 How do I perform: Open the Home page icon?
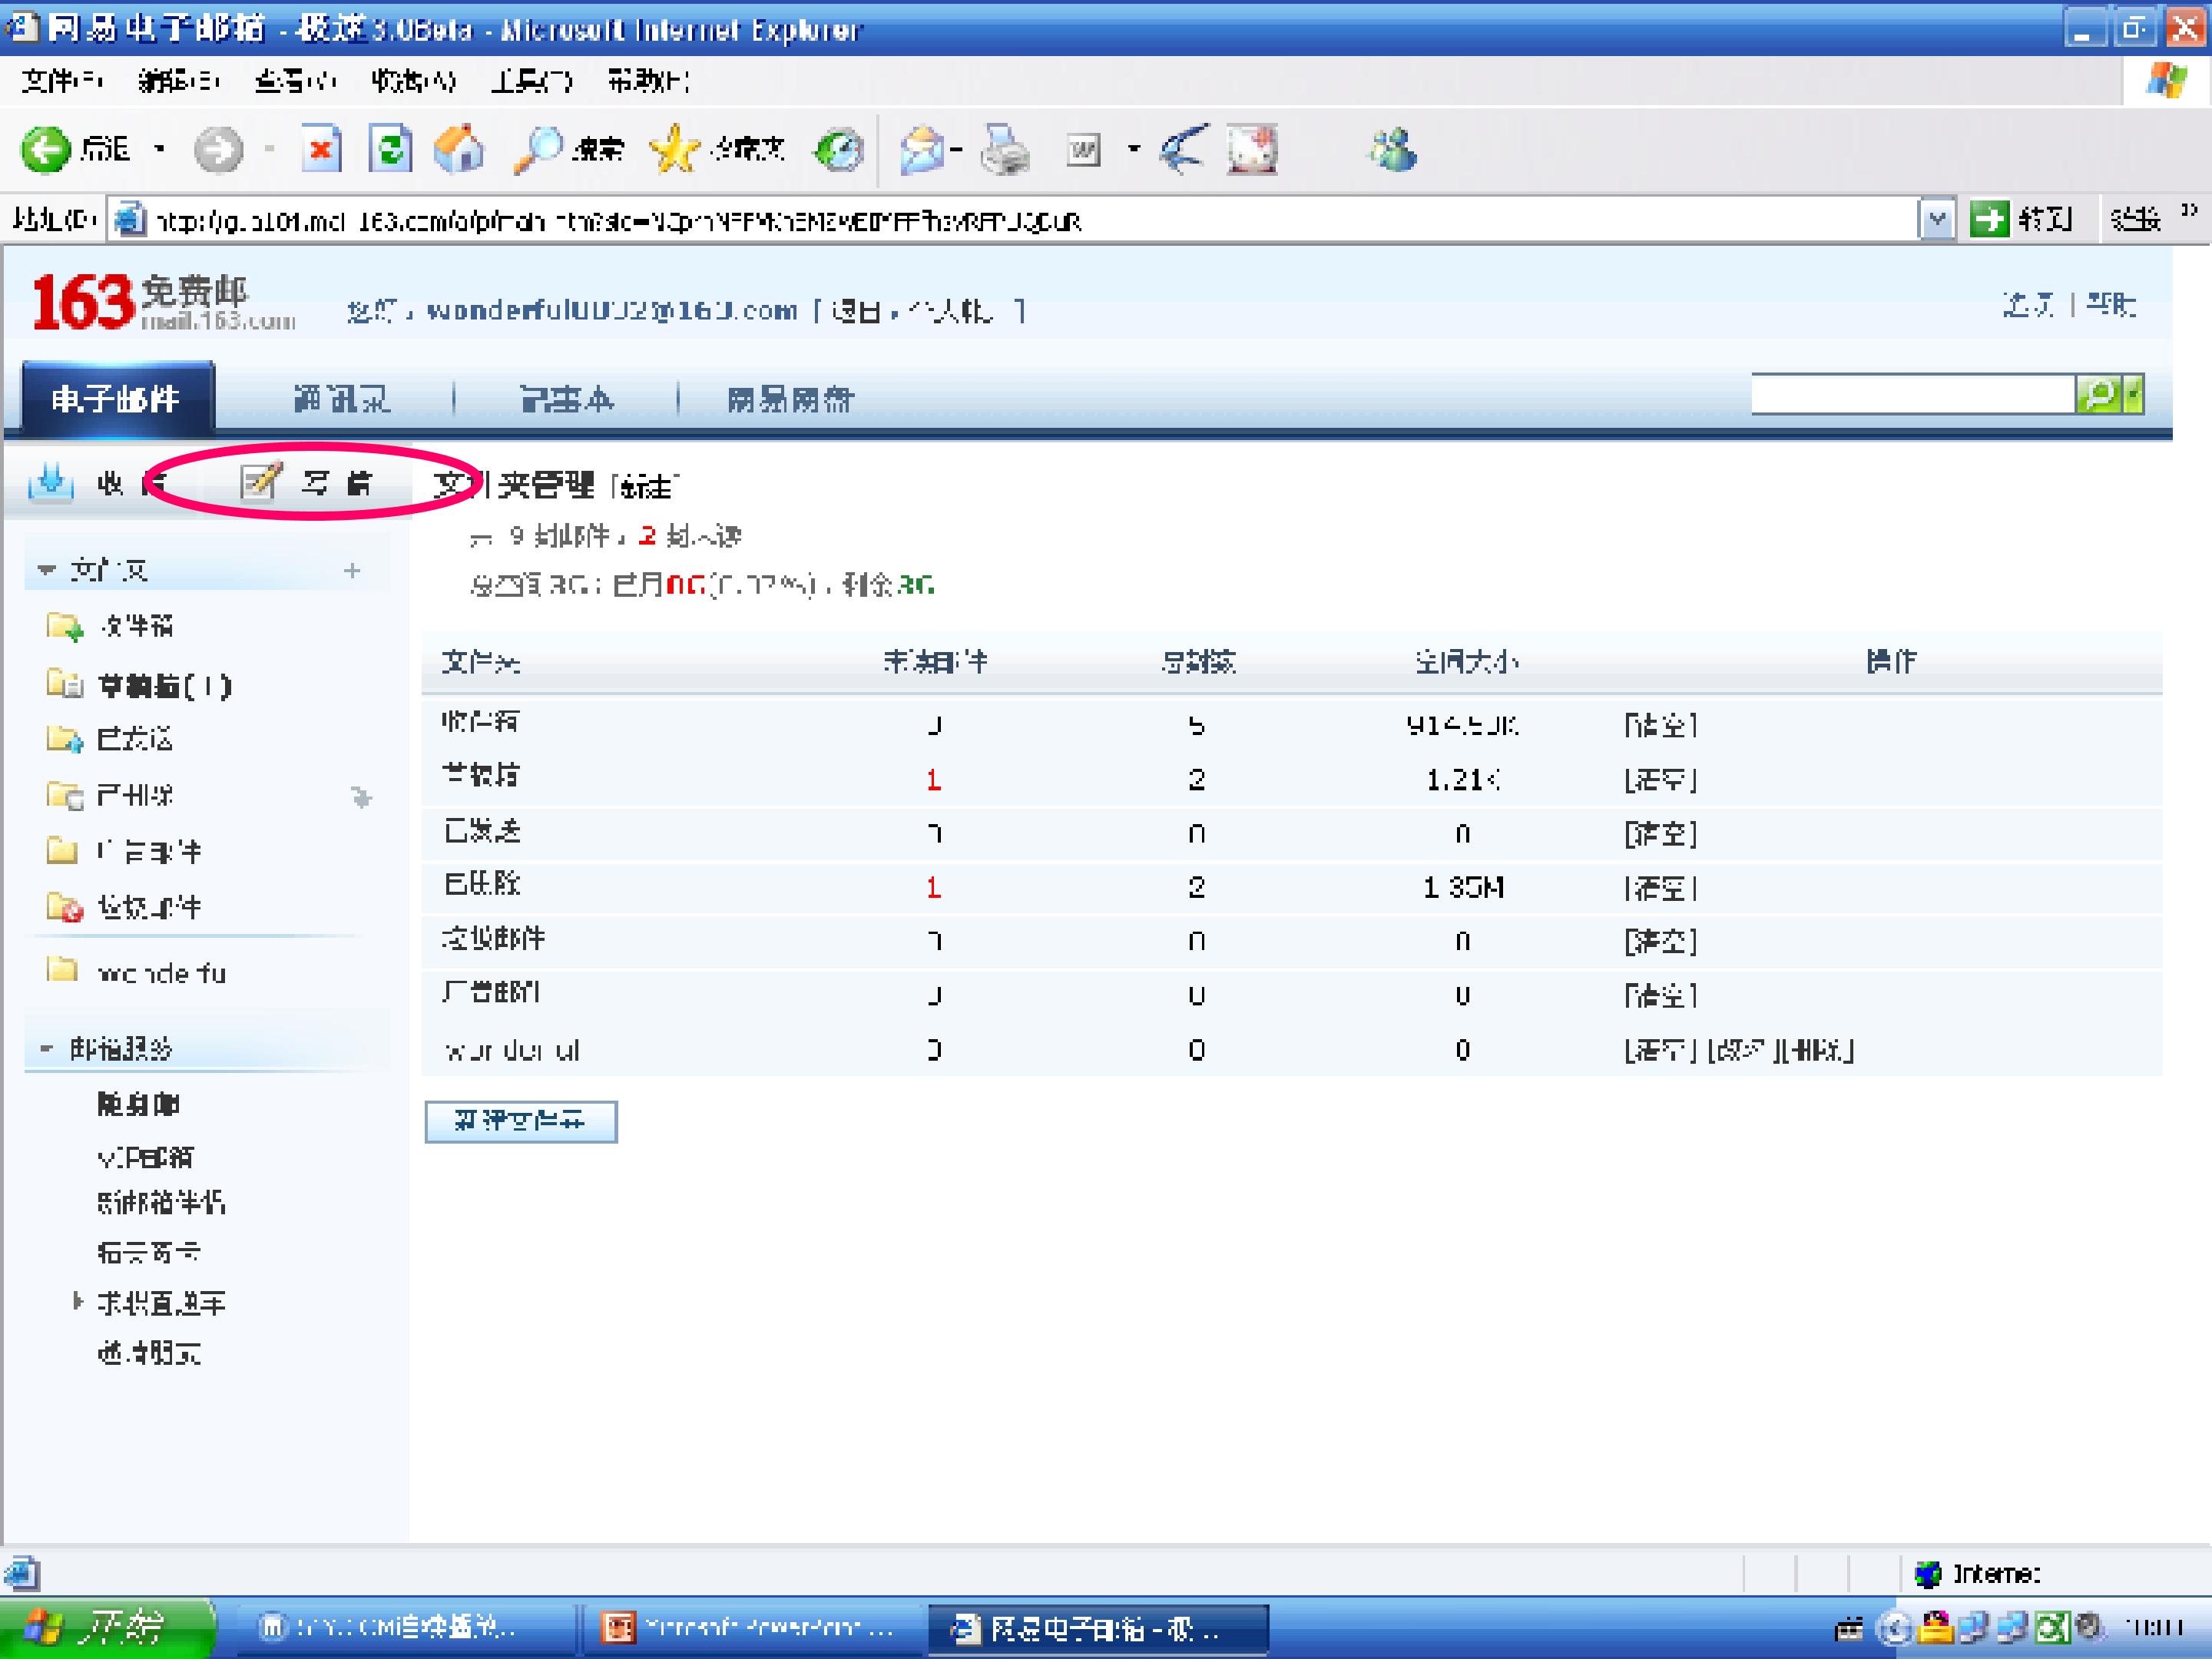coord(459,150)
